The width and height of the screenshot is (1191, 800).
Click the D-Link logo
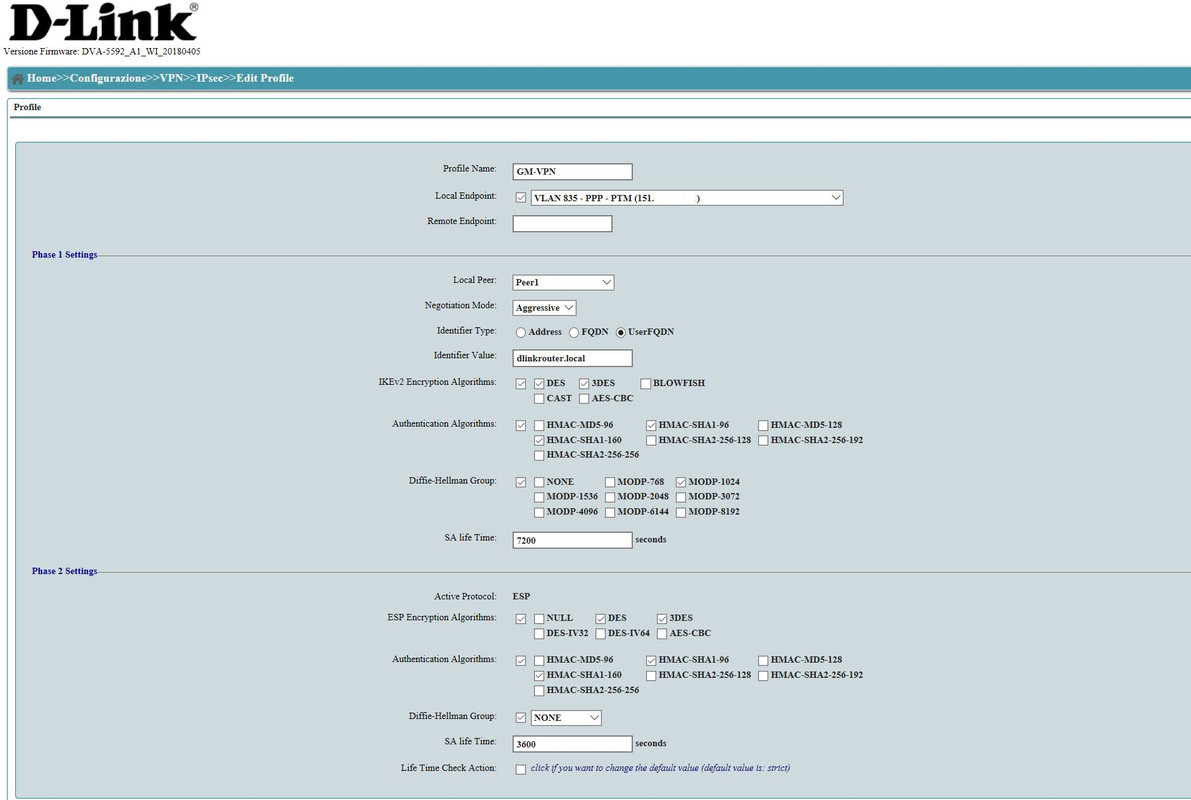103,23
